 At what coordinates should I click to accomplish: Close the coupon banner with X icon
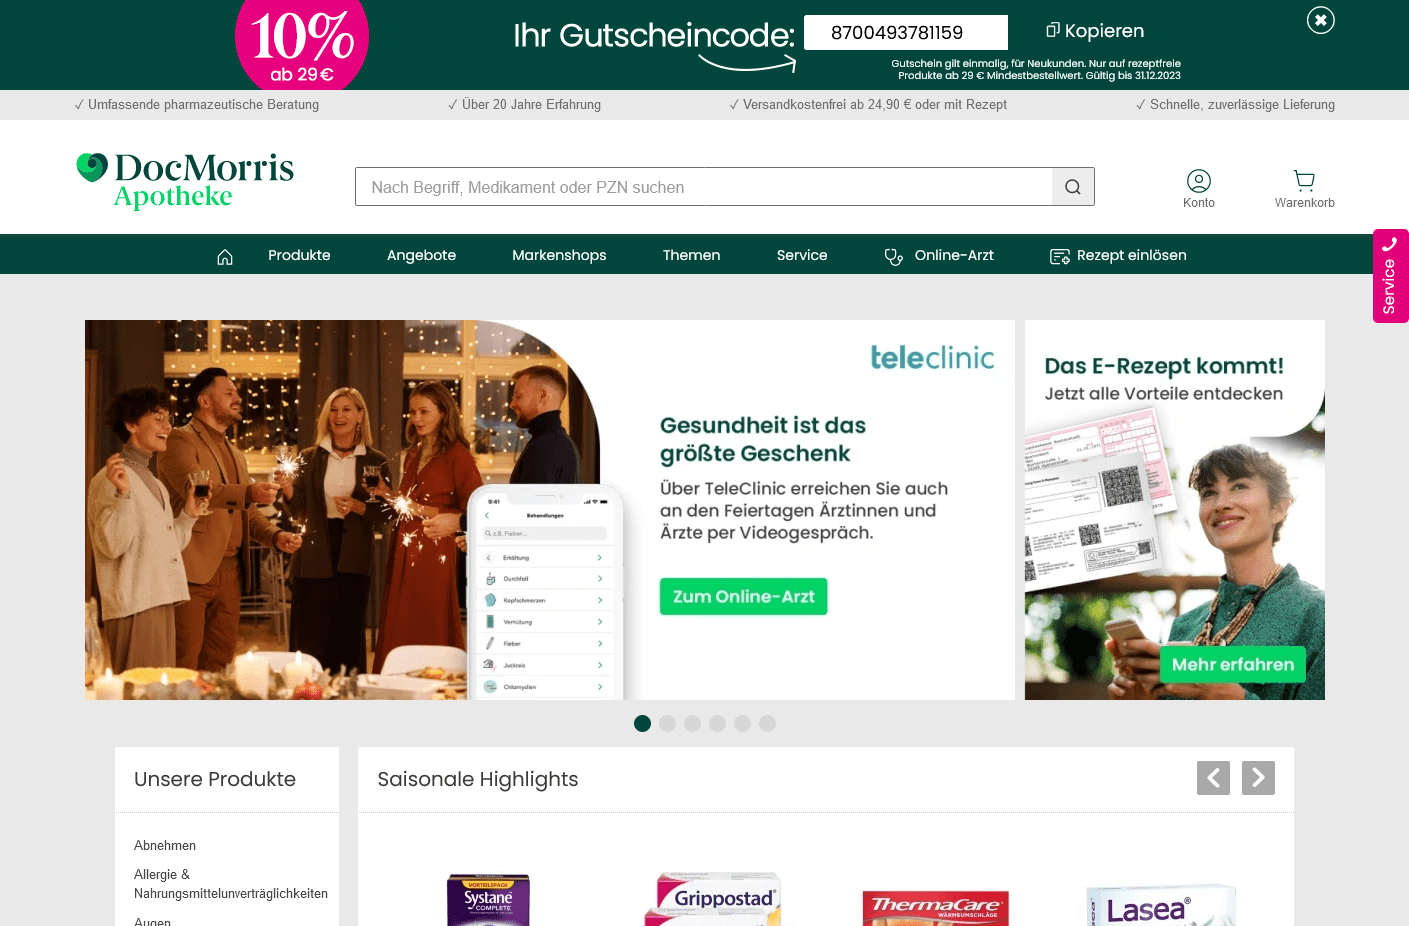tap(1320, 20)
